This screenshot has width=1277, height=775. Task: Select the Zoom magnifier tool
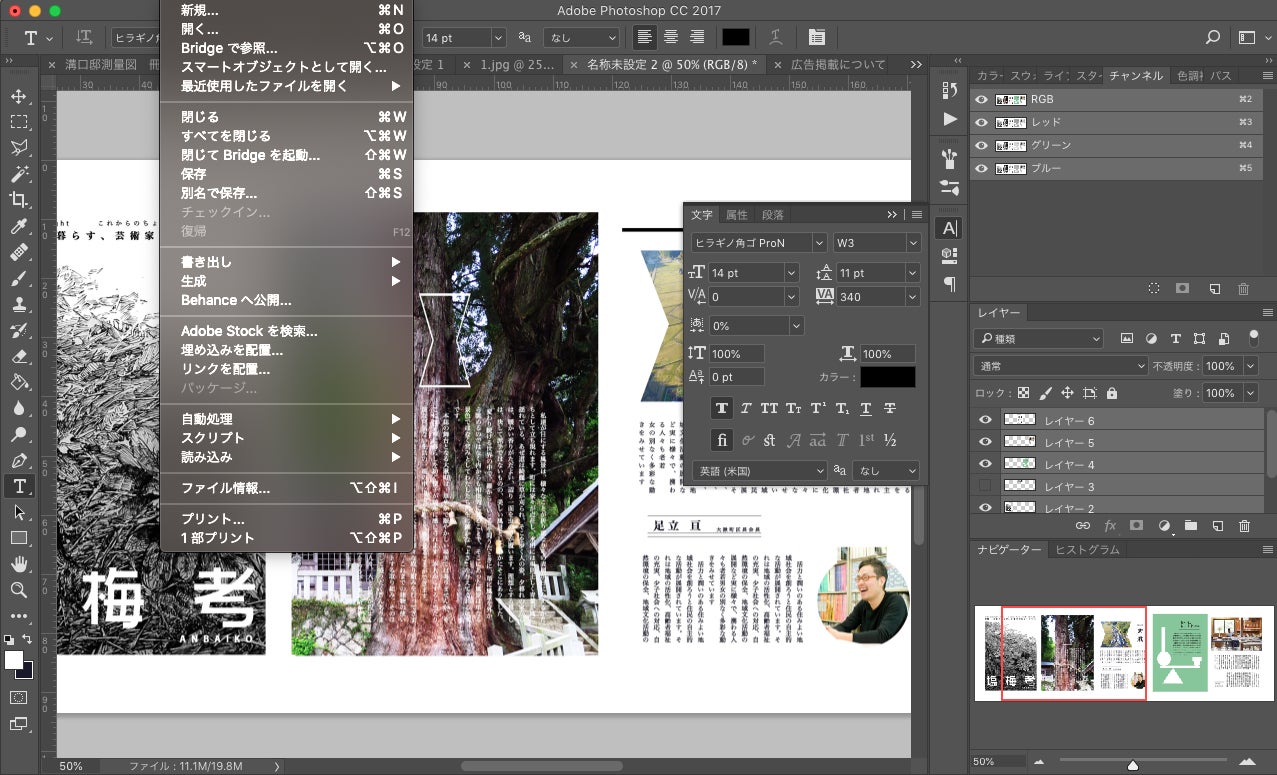[x=18, y=590]
